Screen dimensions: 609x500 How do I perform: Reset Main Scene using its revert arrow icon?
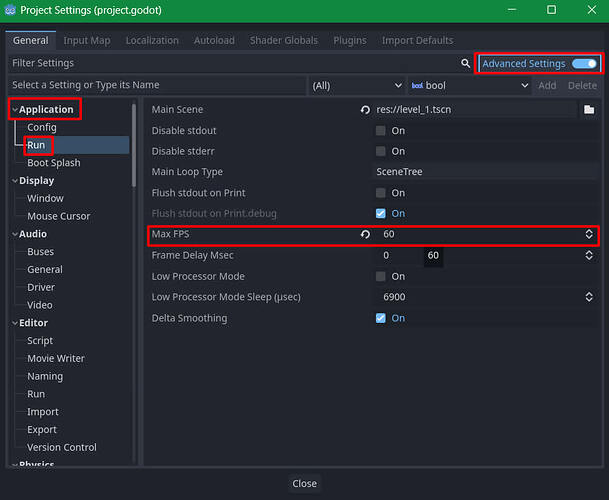click(366, 109)
